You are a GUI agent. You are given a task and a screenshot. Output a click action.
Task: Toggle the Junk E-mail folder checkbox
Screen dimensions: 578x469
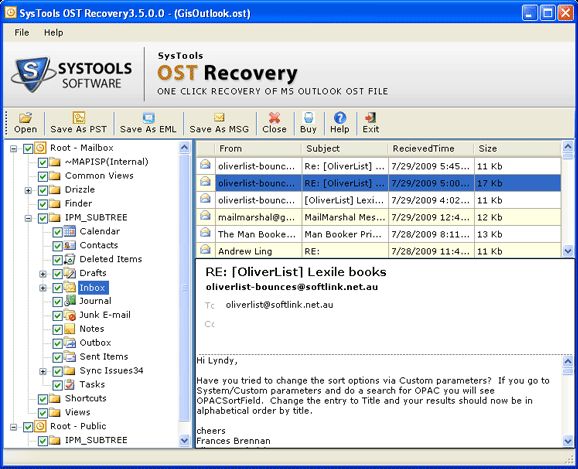click(57, 316)
